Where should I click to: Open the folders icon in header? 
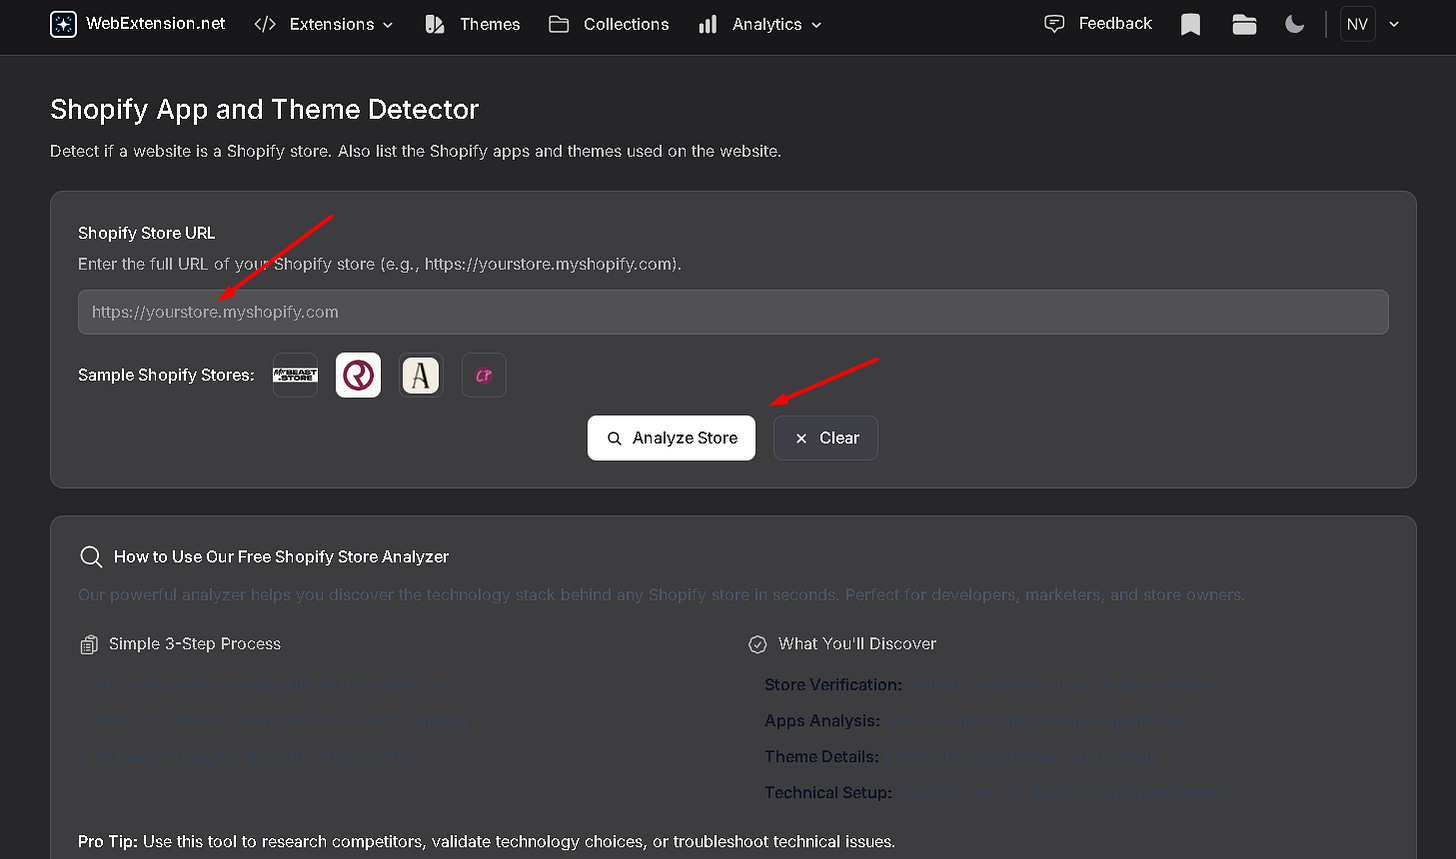(x=1244, y=25)
